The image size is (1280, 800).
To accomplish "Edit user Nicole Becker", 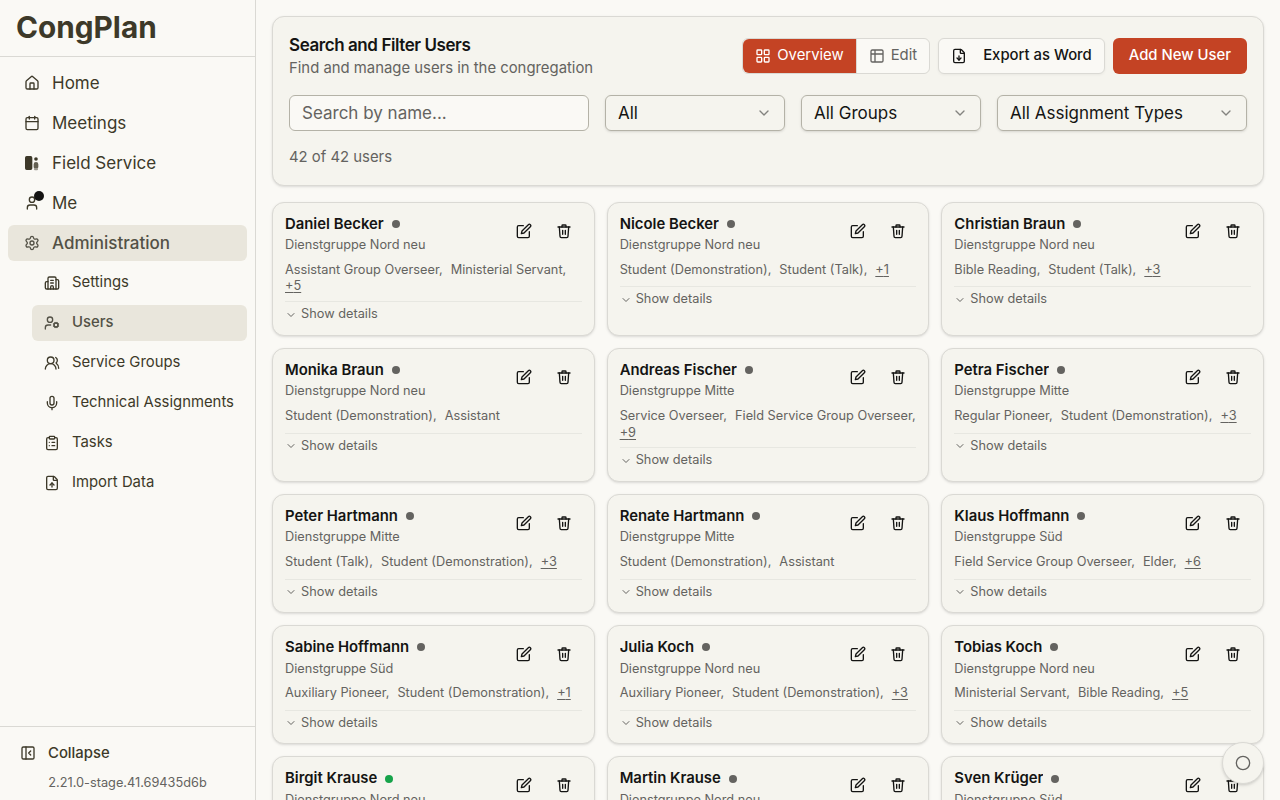I will pos(858,231).
